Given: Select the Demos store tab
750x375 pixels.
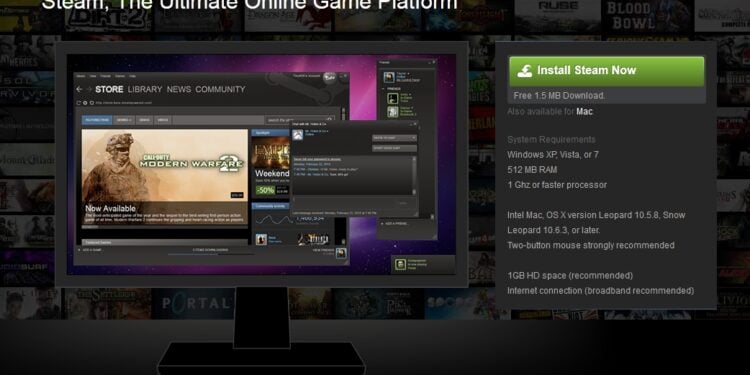Looking at the screenshot, I should point(144,120).
